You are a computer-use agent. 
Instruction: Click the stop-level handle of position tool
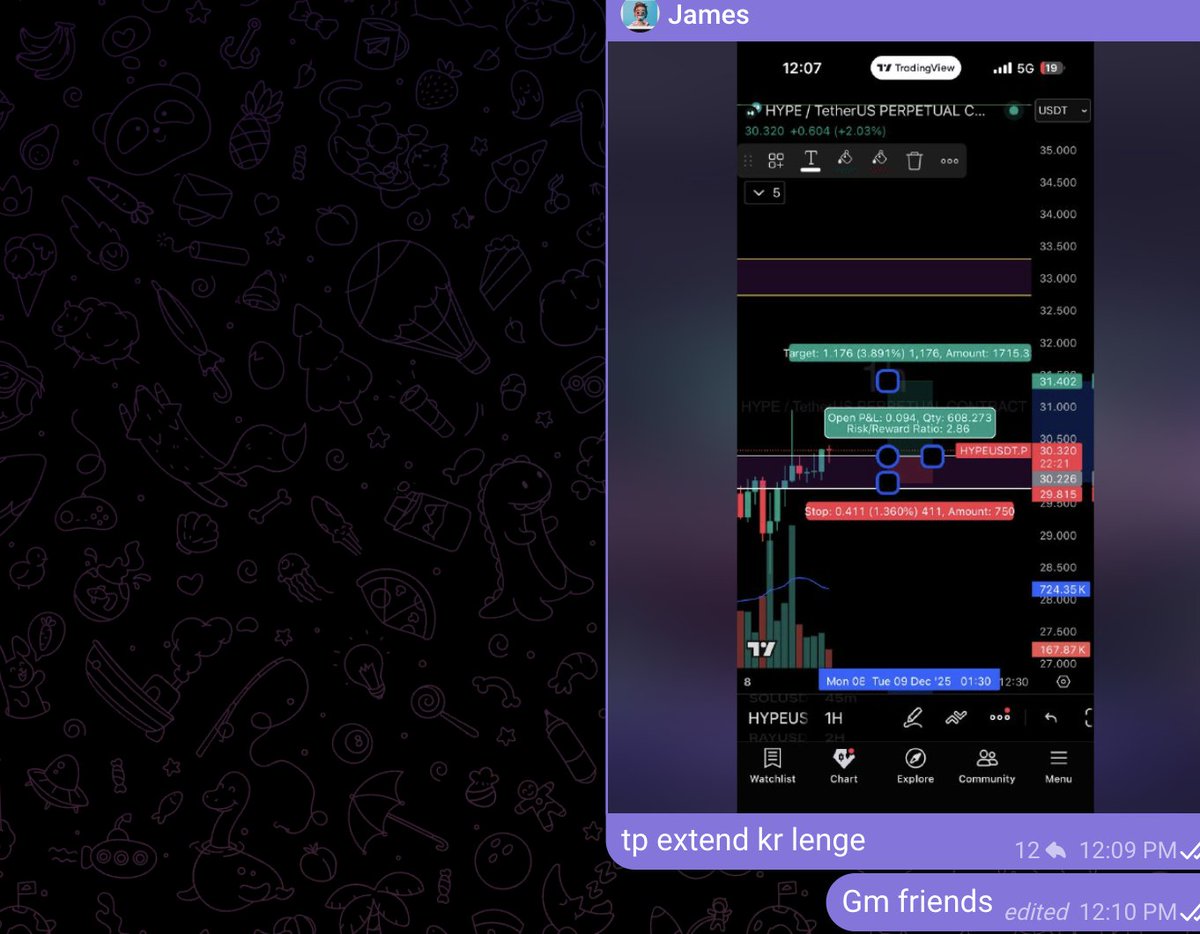point(887,483)
